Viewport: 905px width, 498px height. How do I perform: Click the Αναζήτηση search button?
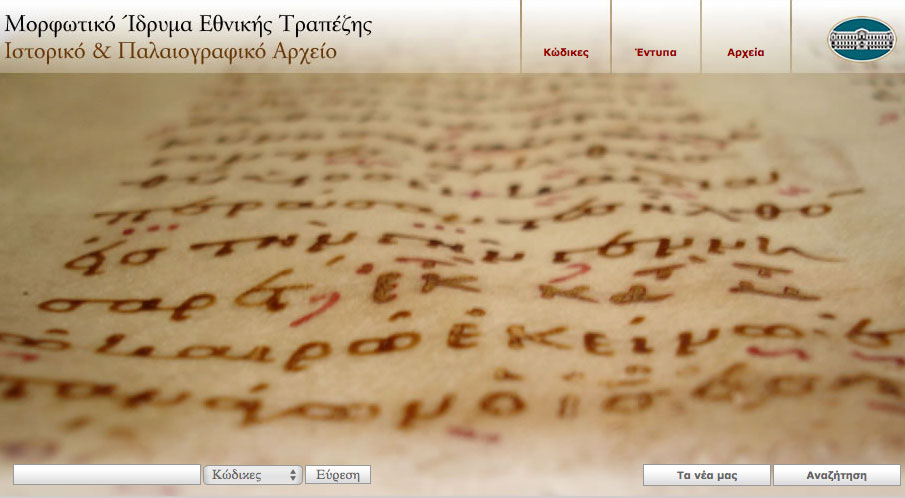click(x=836, y=475)
